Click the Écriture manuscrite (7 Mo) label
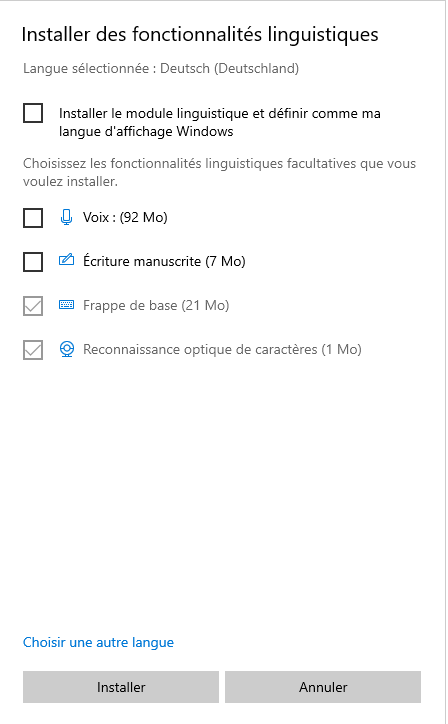The width and height of the screenshot is (448, 724). coord(164,261)
